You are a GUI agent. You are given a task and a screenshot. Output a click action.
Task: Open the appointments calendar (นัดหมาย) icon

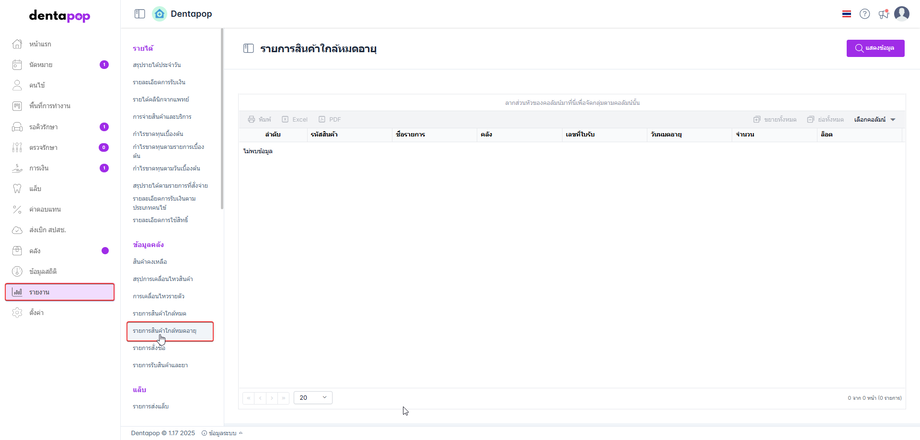click(x=17, y=65)
